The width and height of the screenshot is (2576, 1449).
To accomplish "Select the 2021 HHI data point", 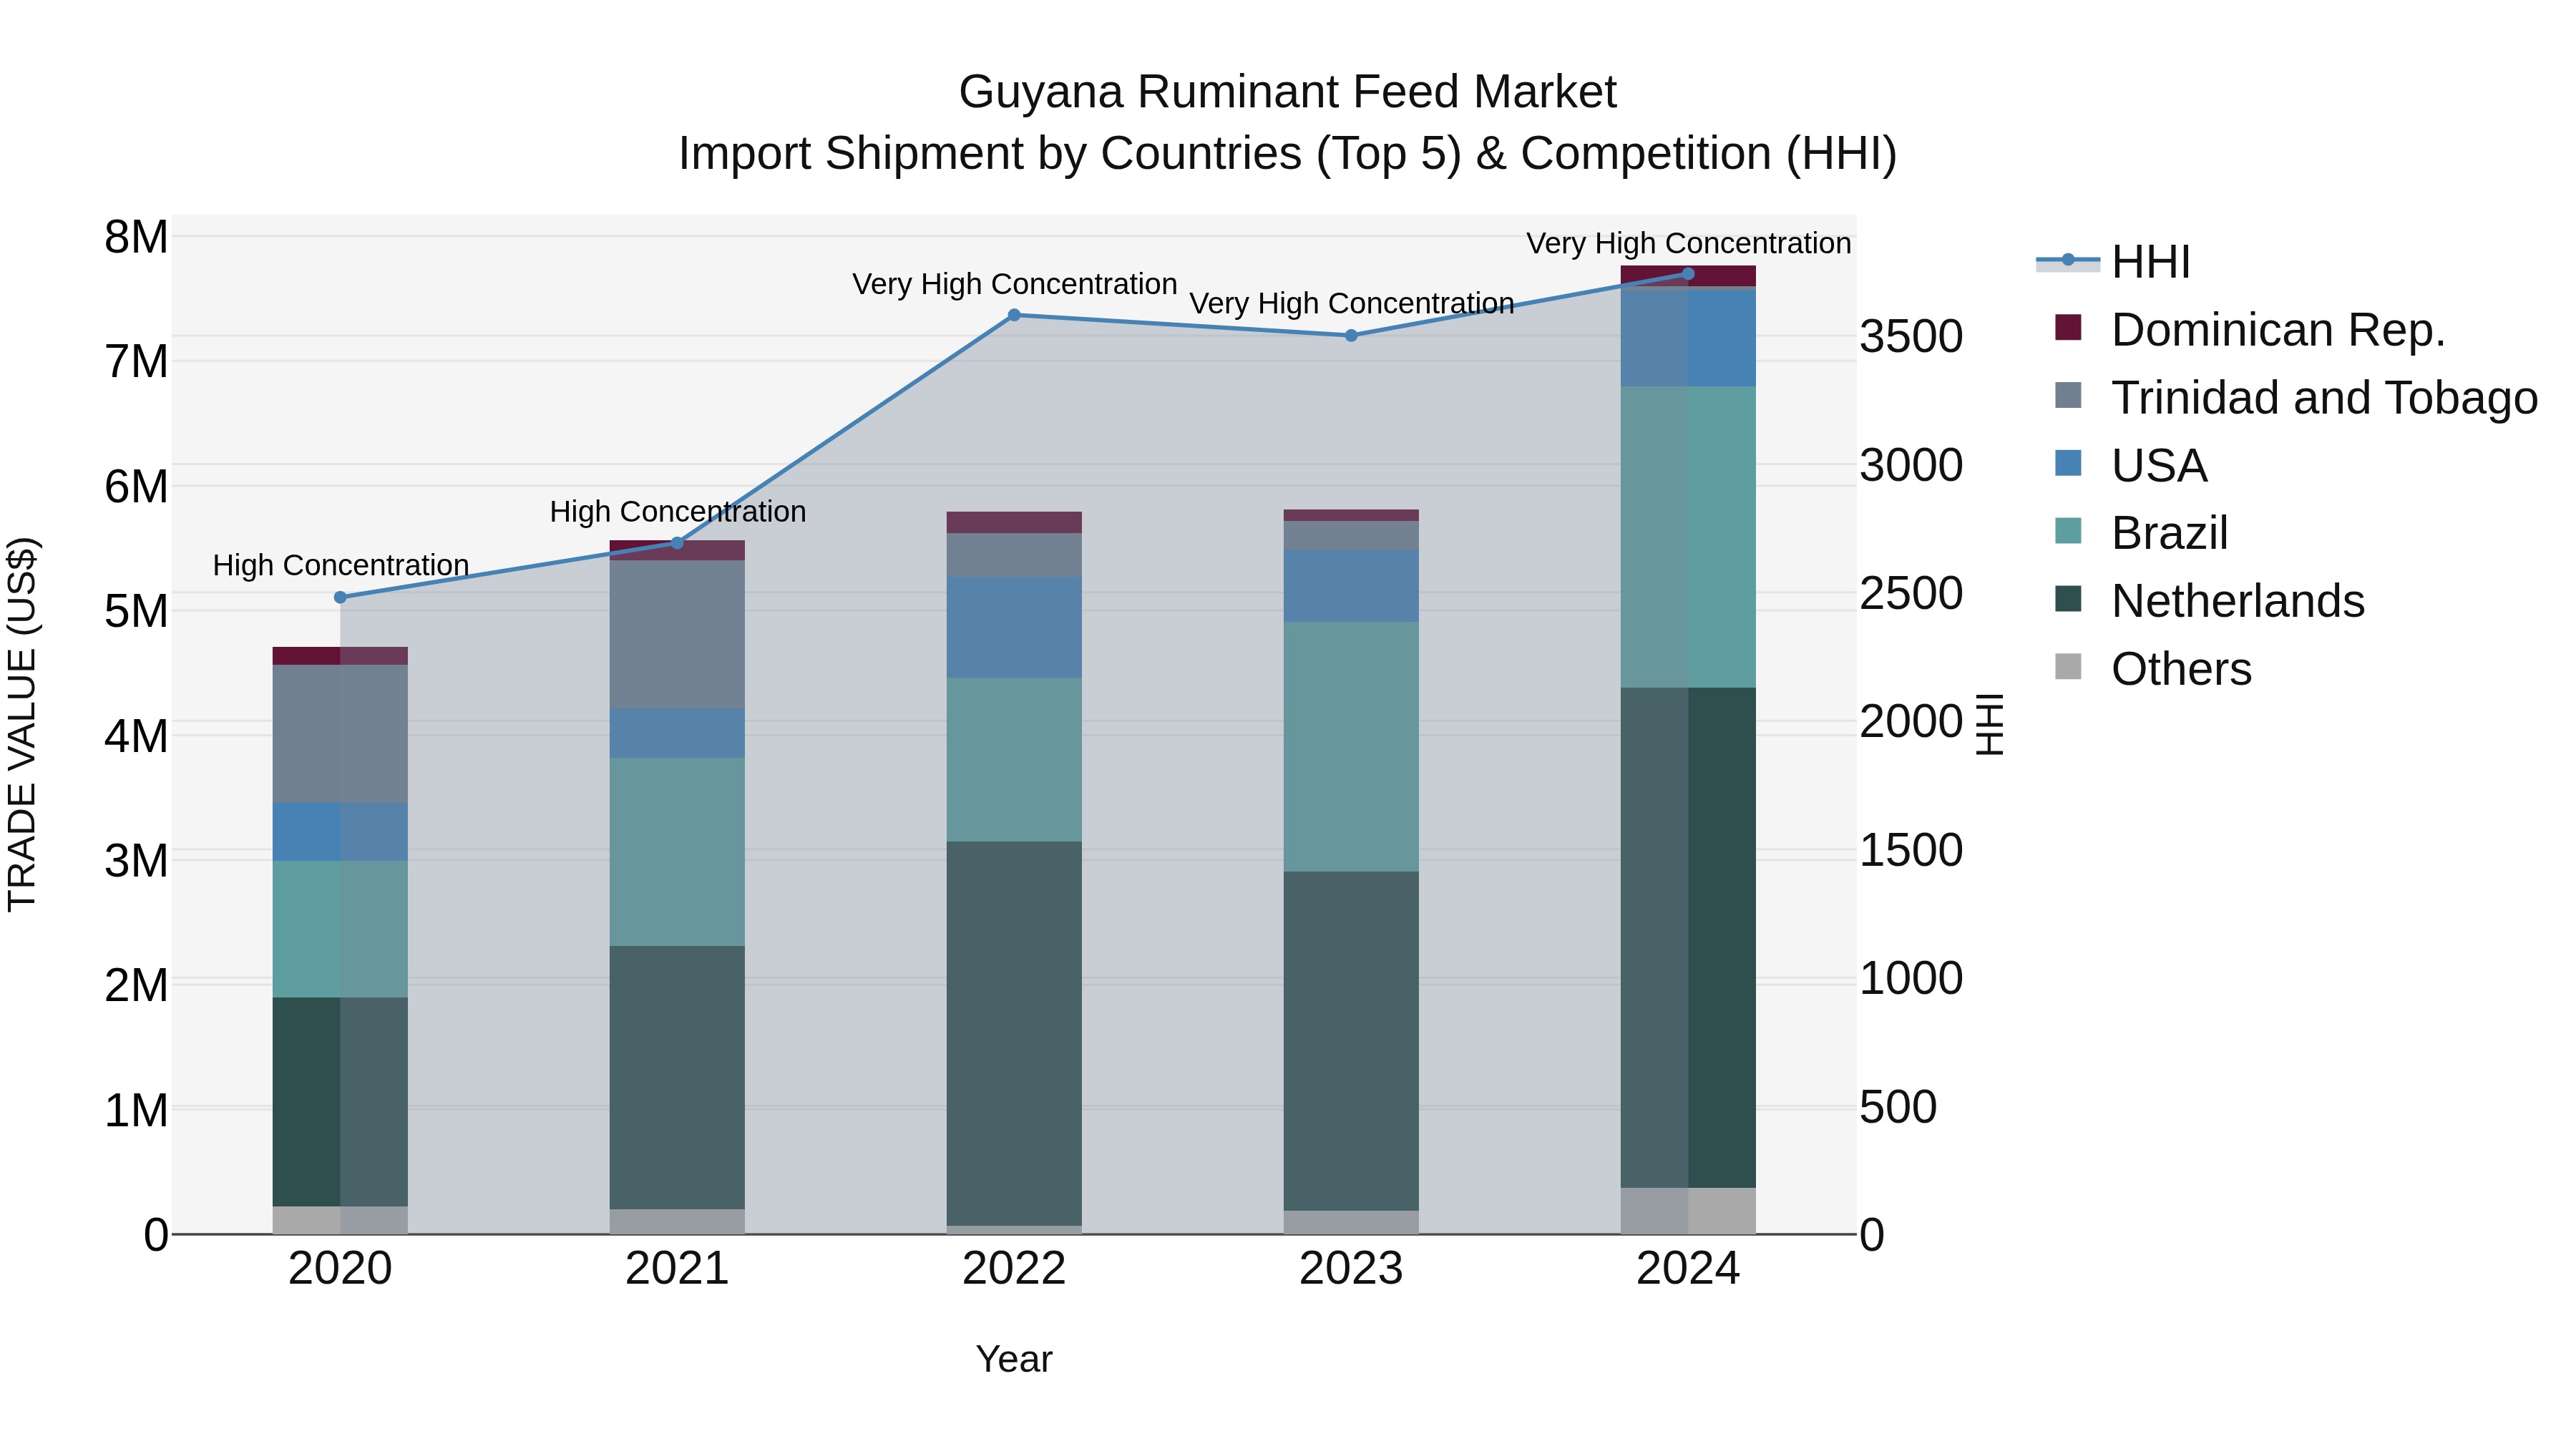I will tap(677, 543).
